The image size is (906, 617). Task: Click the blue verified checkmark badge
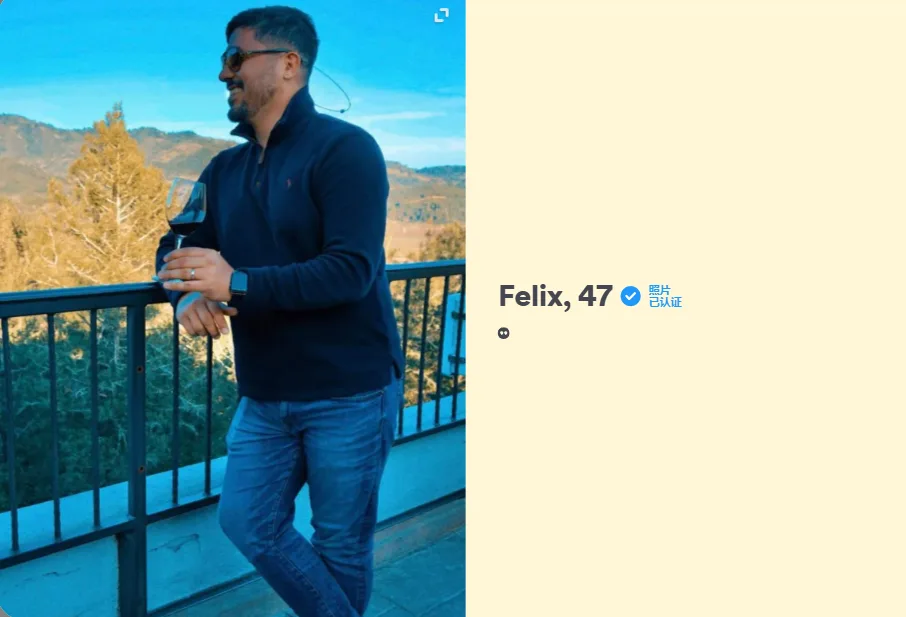point(630,296)
